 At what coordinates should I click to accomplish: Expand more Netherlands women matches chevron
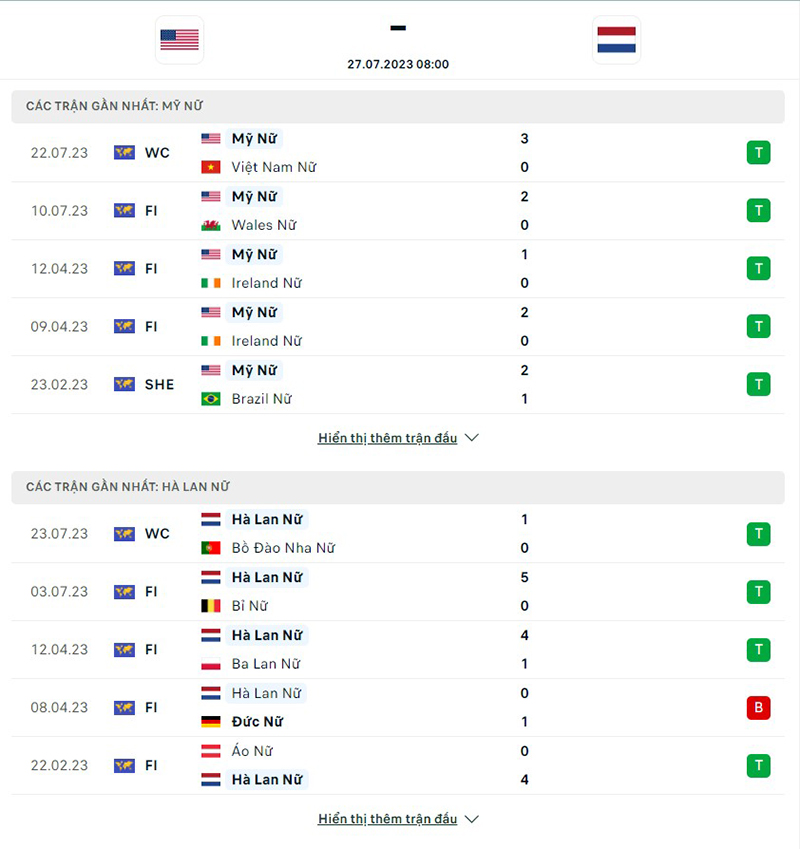472,819
